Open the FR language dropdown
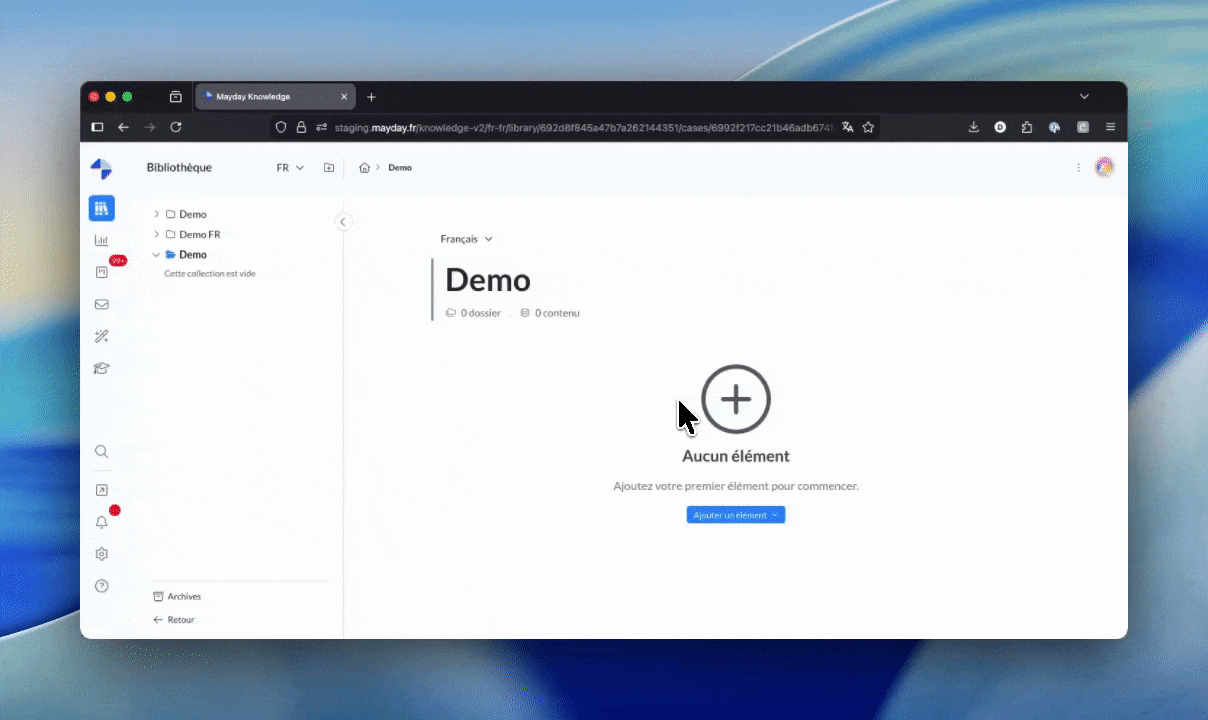 pyautogui.click(x=290, y=168)
